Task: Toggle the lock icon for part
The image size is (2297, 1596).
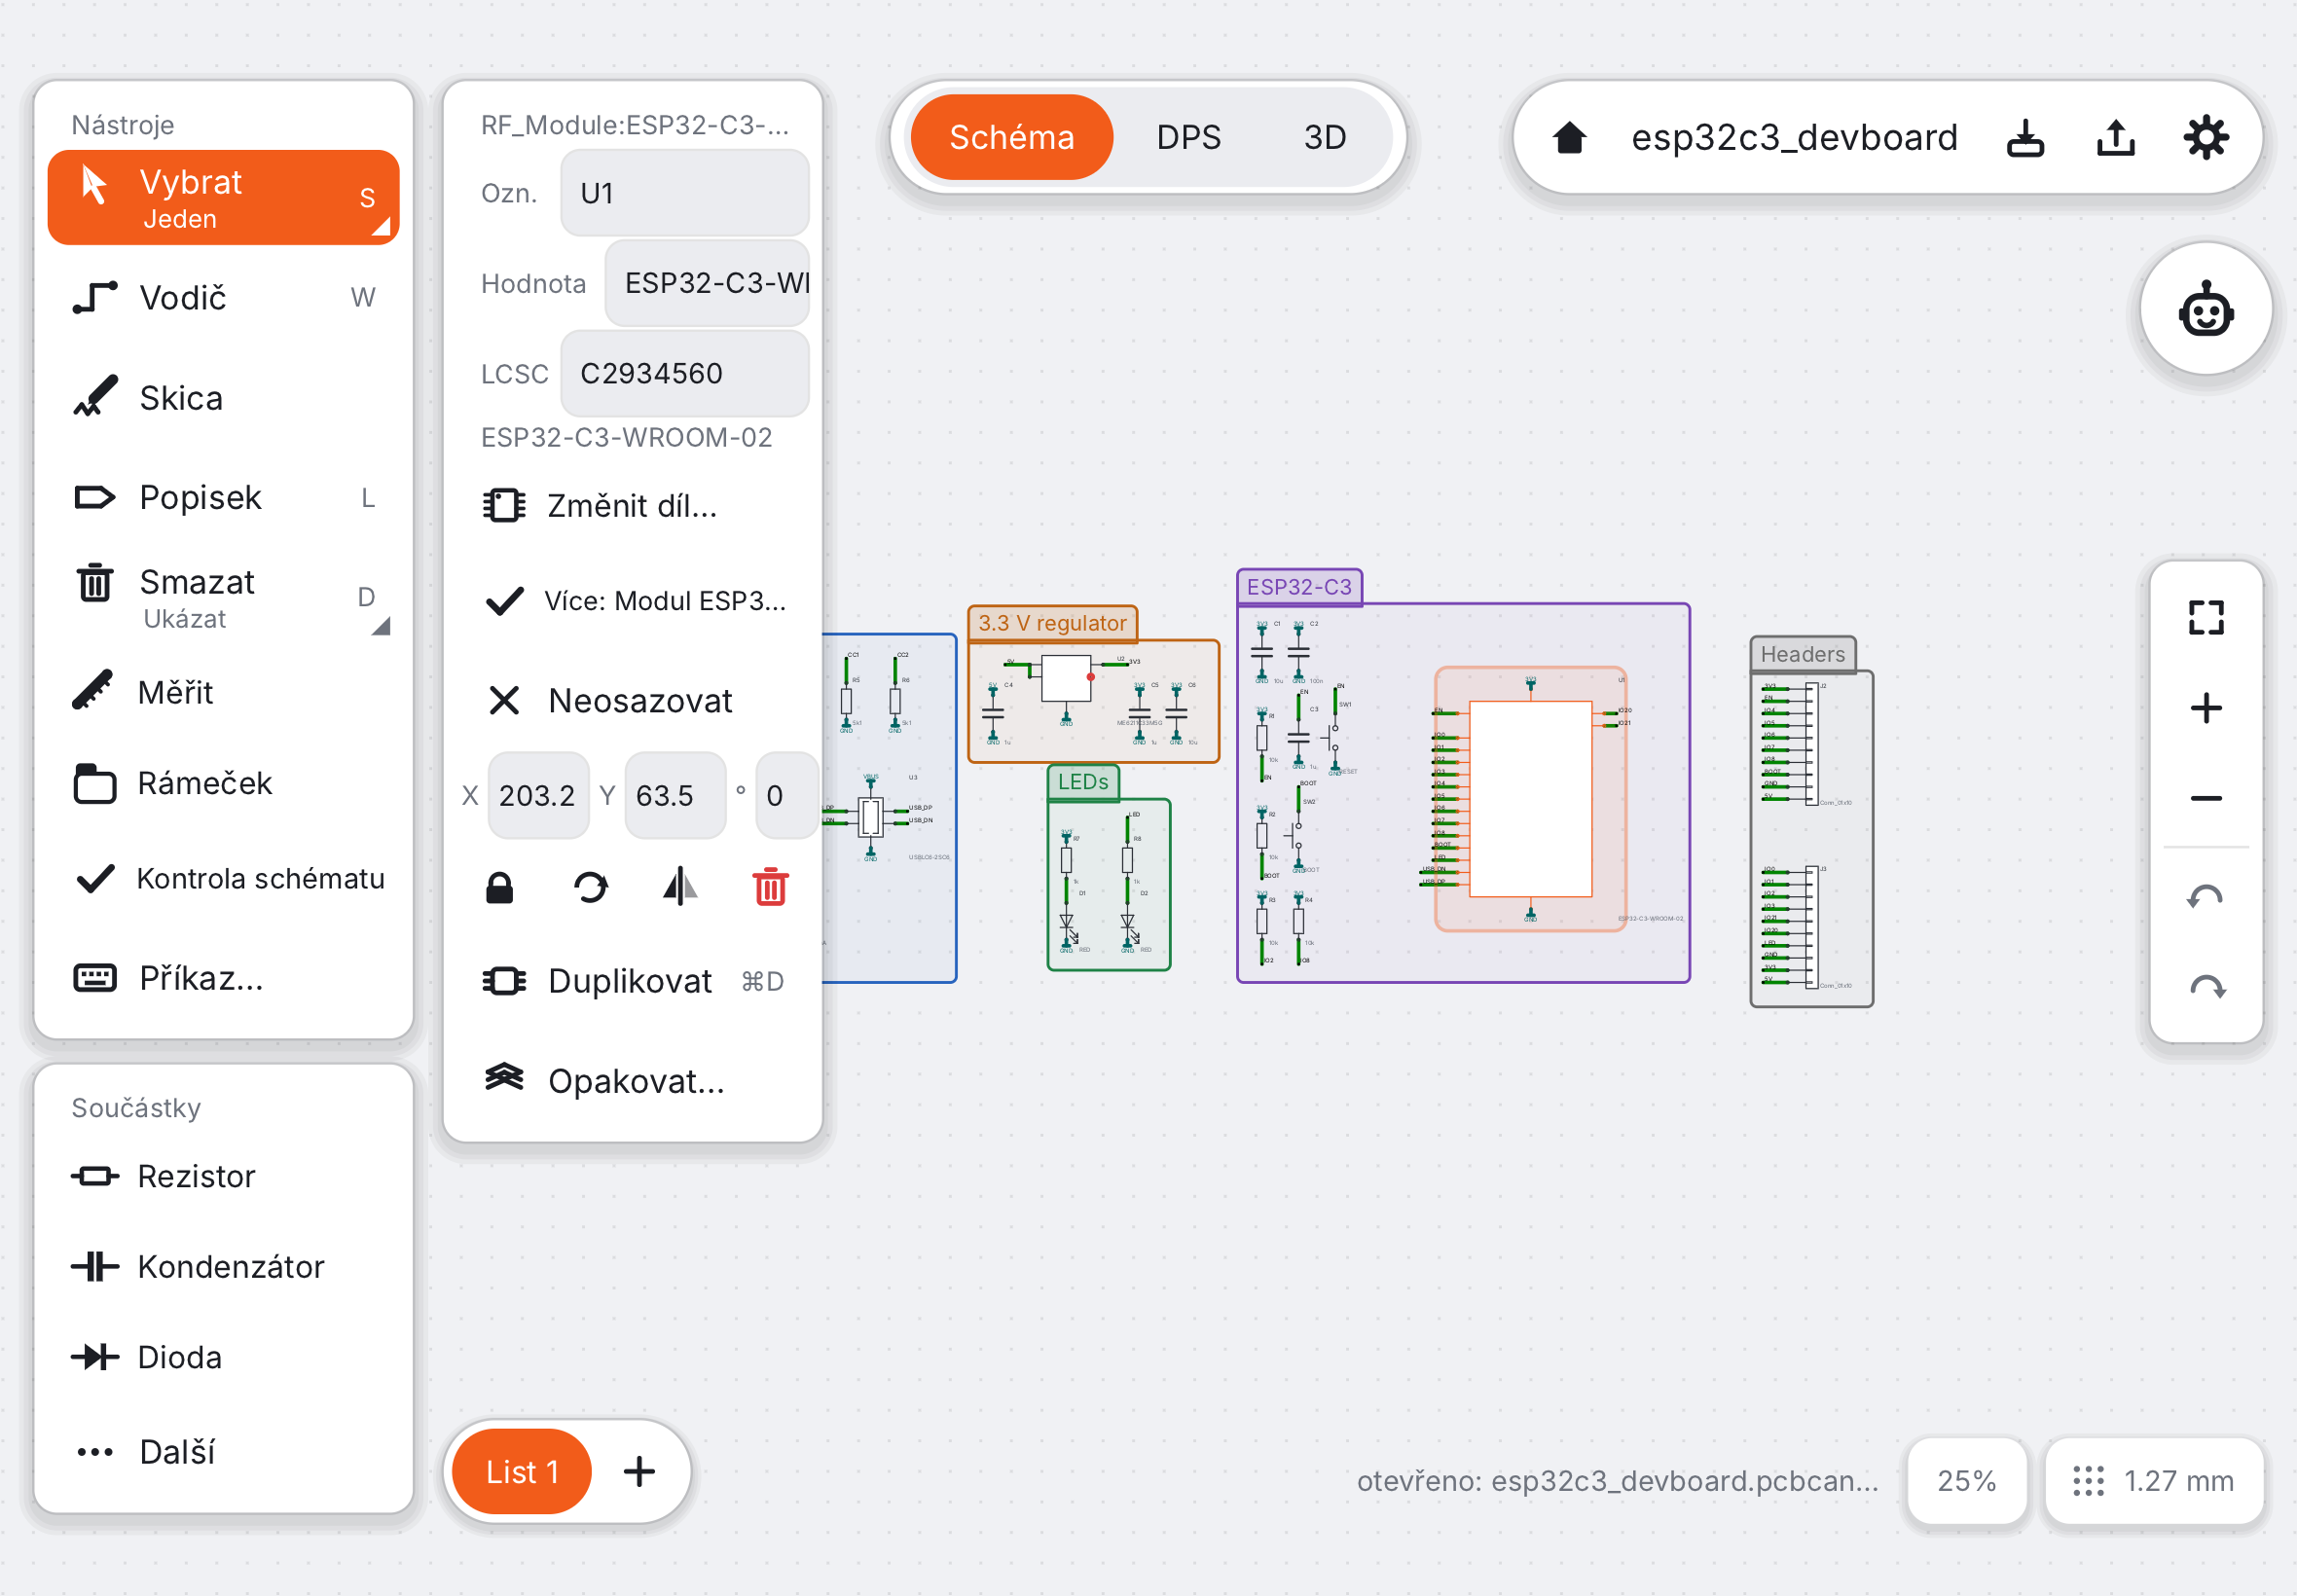Action: (x=499, y=888)
